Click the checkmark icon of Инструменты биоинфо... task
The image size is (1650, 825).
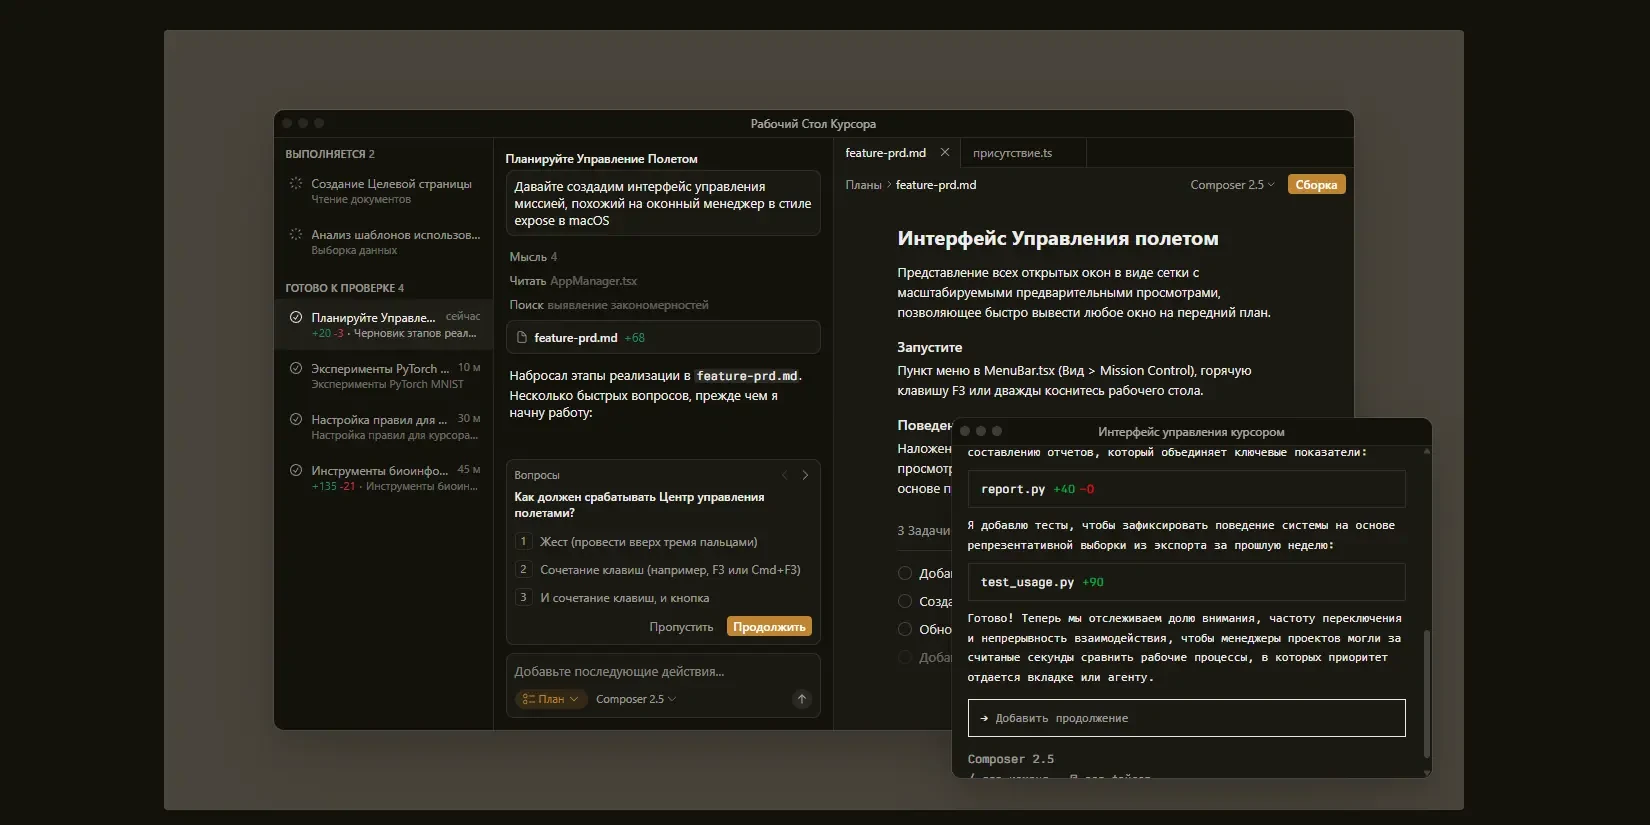[x=296, y=470]
